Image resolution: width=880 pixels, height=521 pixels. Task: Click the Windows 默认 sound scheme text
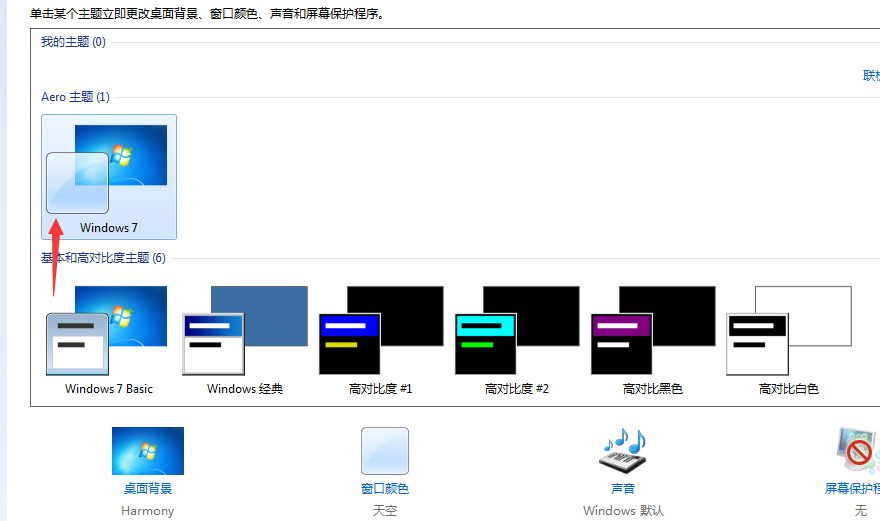tap(623, 511)
